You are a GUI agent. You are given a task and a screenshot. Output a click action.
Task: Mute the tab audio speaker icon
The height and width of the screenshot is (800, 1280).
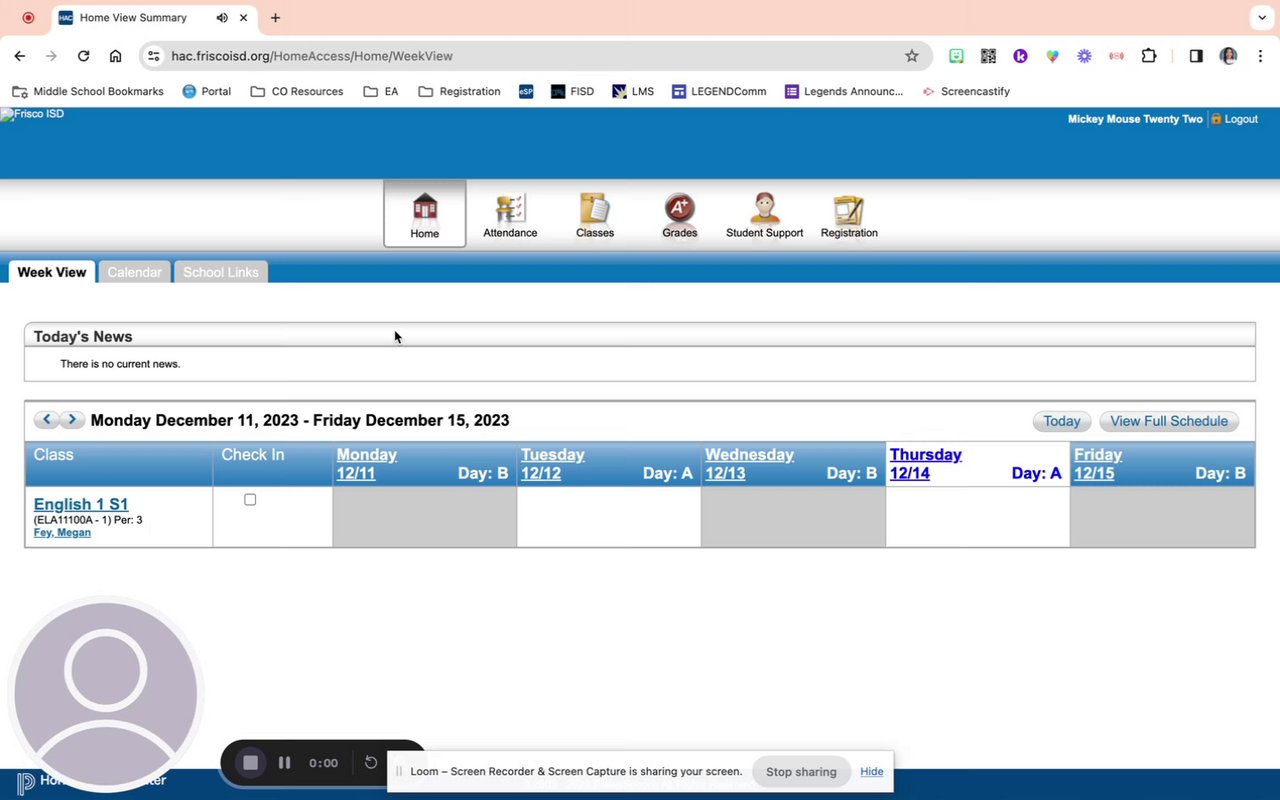point(222,18)
